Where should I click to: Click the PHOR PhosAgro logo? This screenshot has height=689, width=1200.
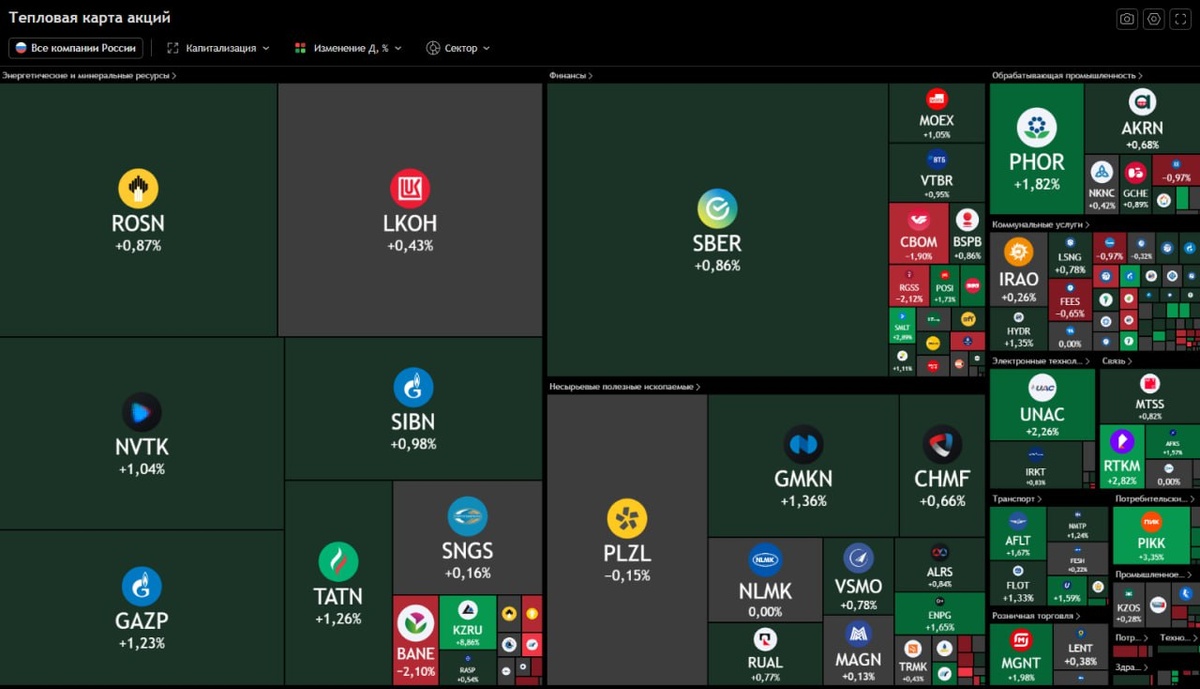coord(1037,128)
